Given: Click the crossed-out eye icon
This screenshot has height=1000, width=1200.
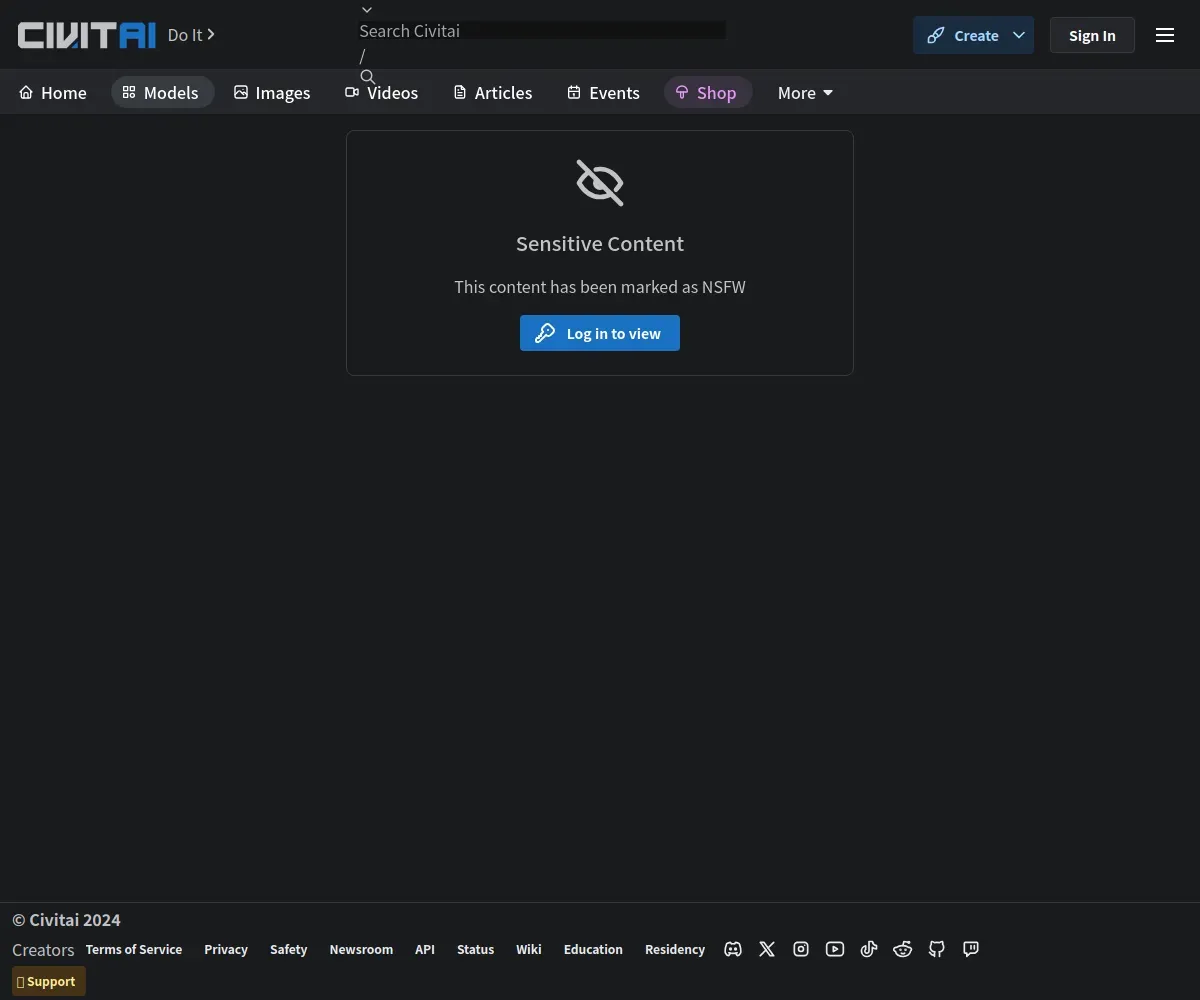Looking at the screenshot, I should pyautogui.click(x=600, y=183).
